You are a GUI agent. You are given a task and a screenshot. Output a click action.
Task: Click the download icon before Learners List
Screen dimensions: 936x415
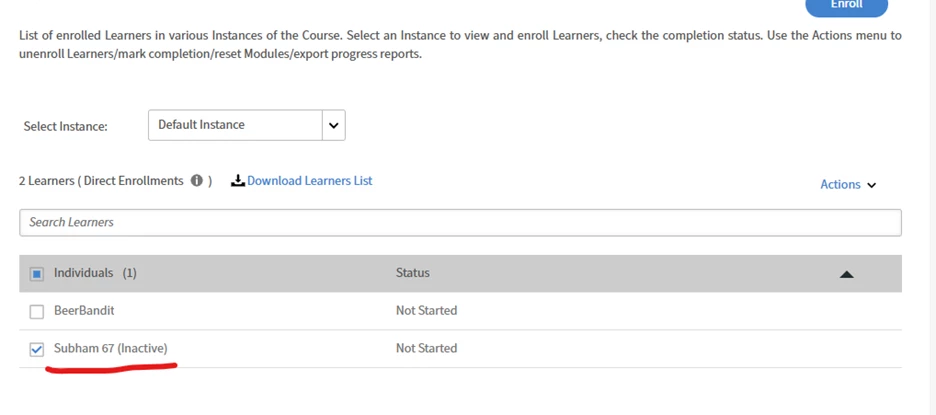point(238,181)
